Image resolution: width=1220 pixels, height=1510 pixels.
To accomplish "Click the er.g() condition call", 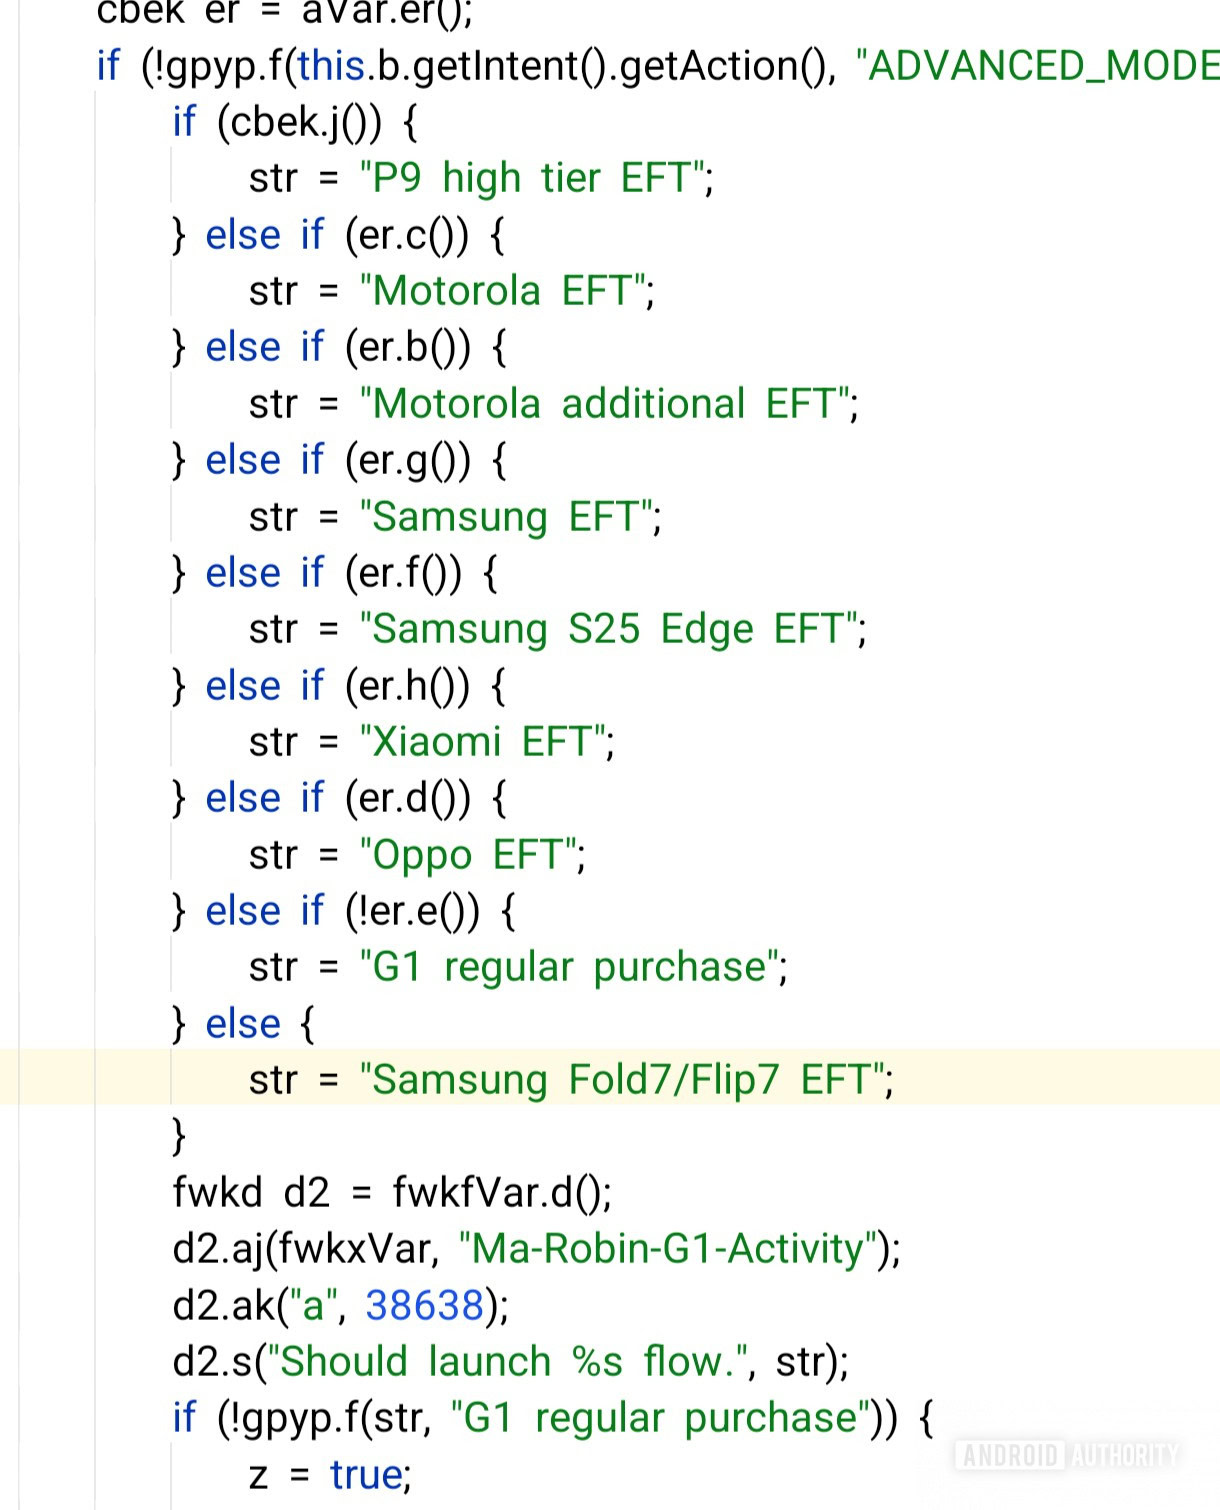I will 407,460.
